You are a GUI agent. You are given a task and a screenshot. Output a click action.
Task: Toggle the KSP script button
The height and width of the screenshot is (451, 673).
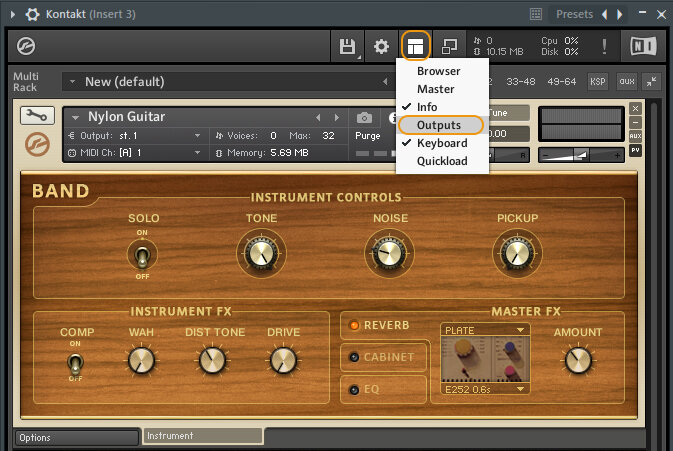(597, 81)
